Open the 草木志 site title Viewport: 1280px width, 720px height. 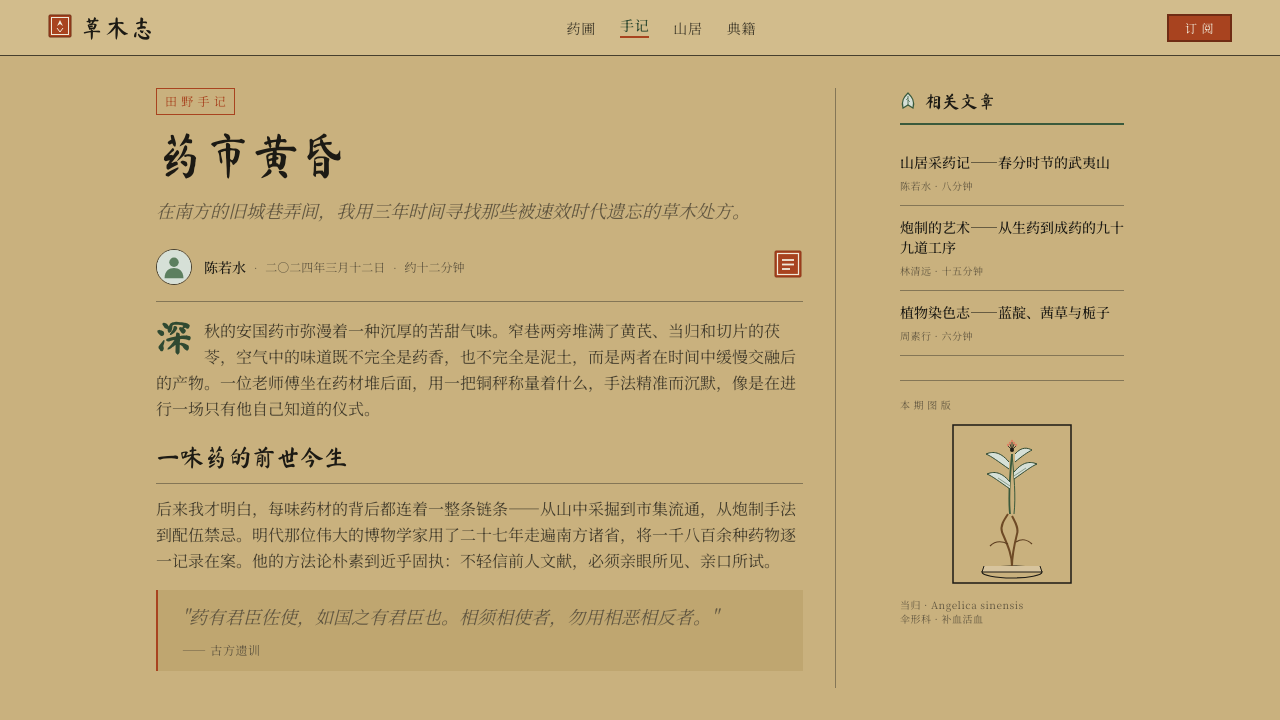tap(118, 29)
